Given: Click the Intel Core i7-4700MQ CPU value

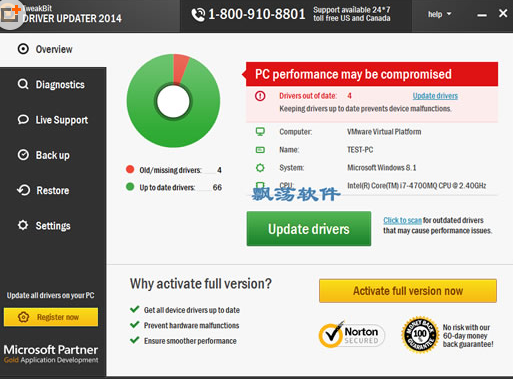Looking at the screenshot, I should coord(416,185).
